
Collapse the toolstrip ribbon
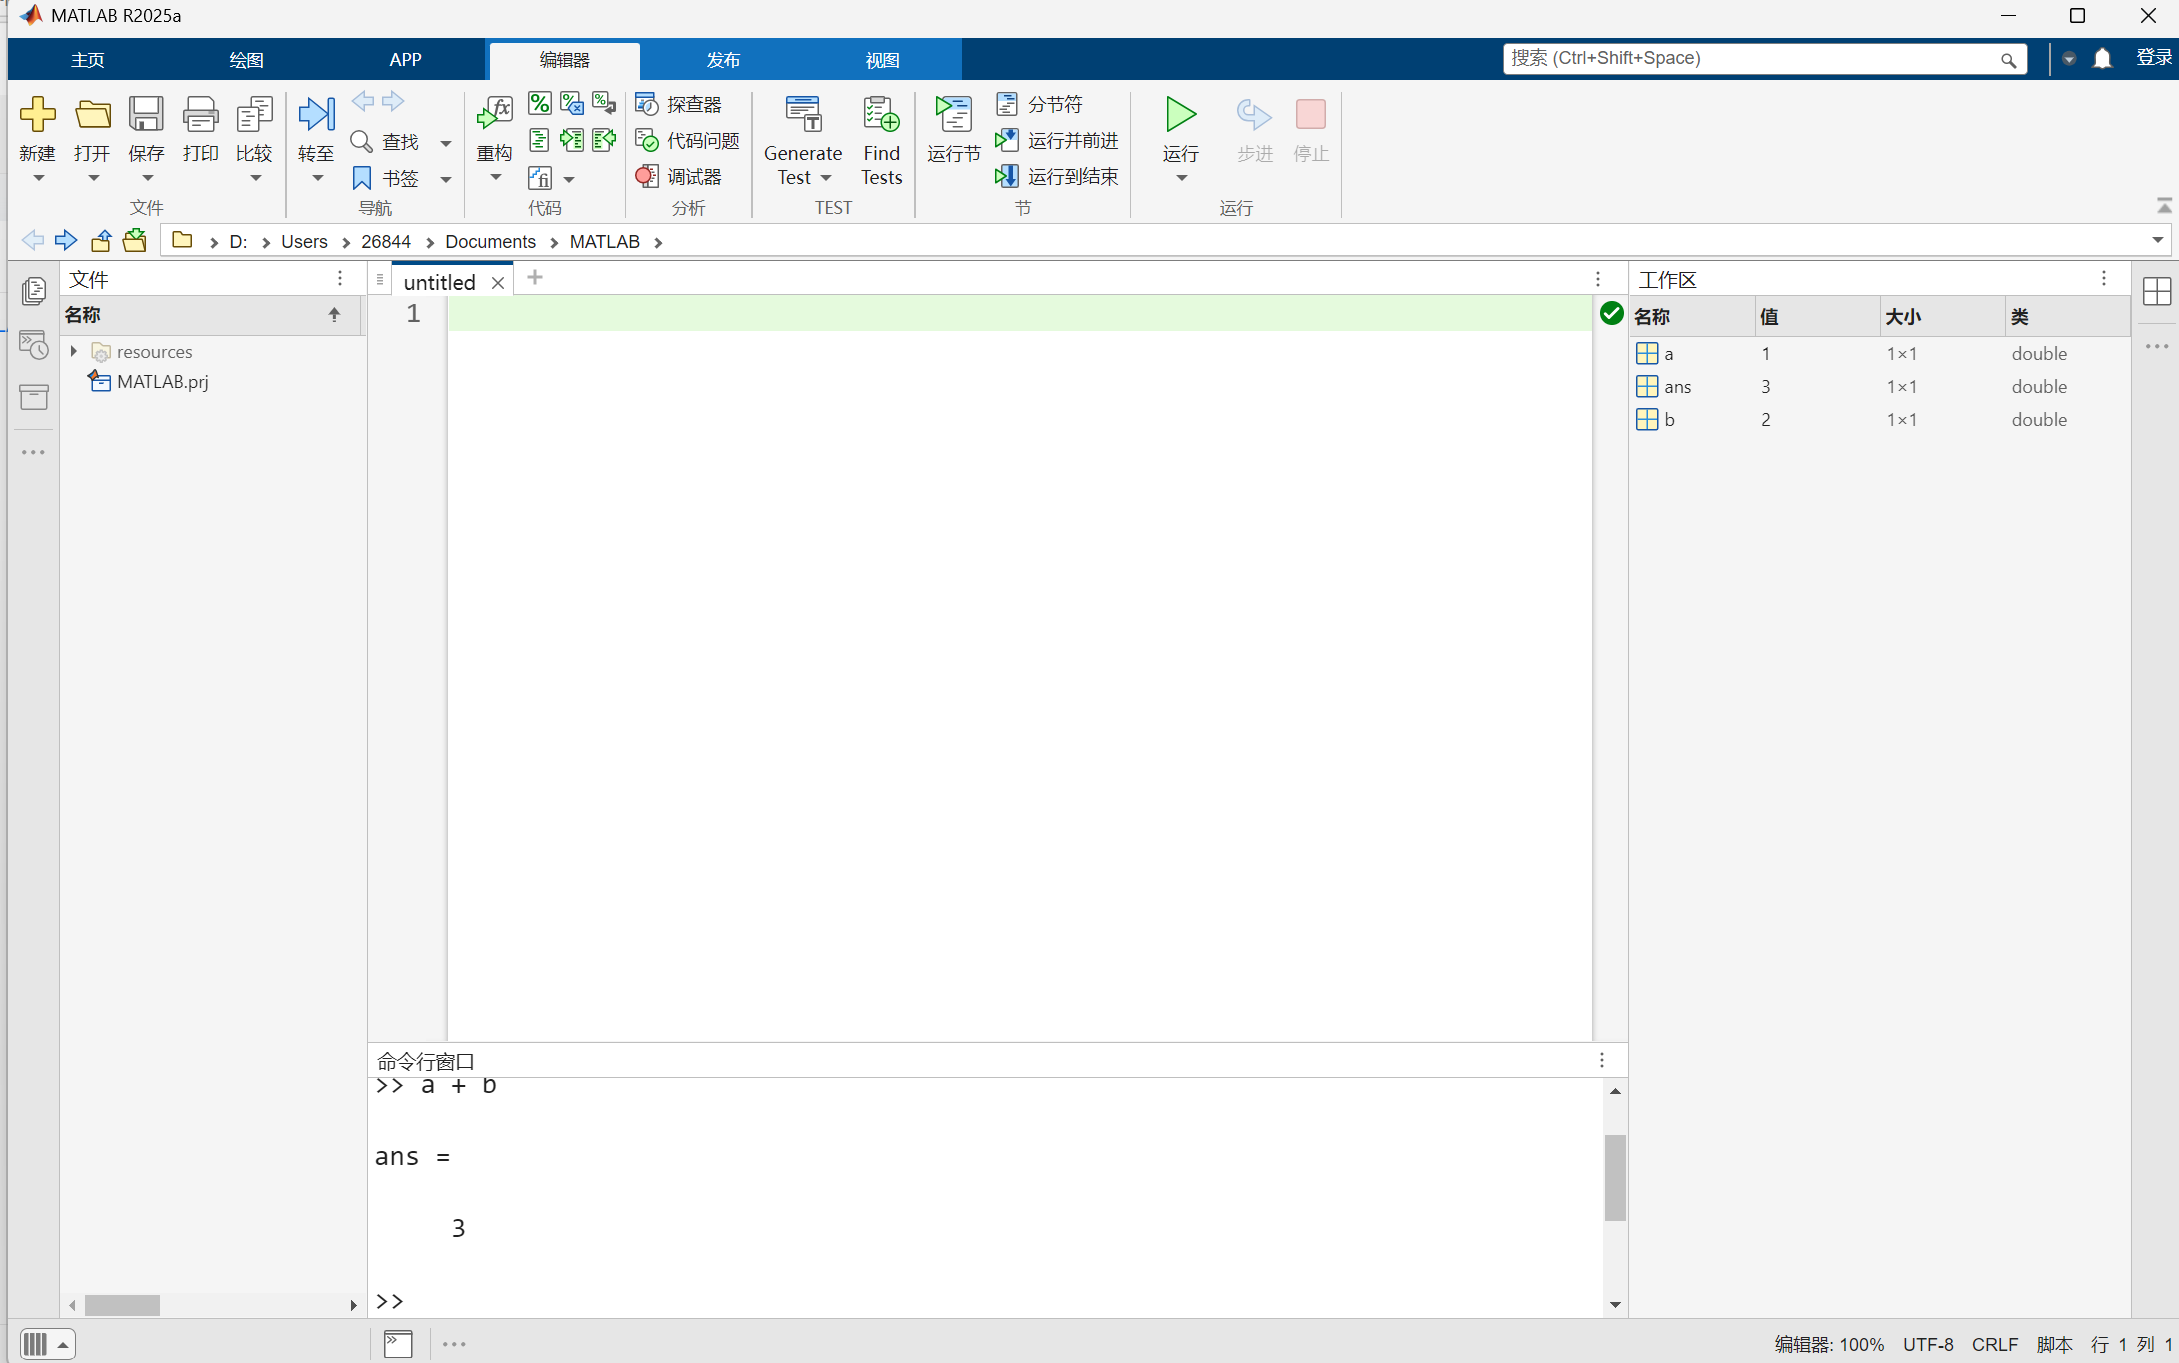pos(2164,205)
